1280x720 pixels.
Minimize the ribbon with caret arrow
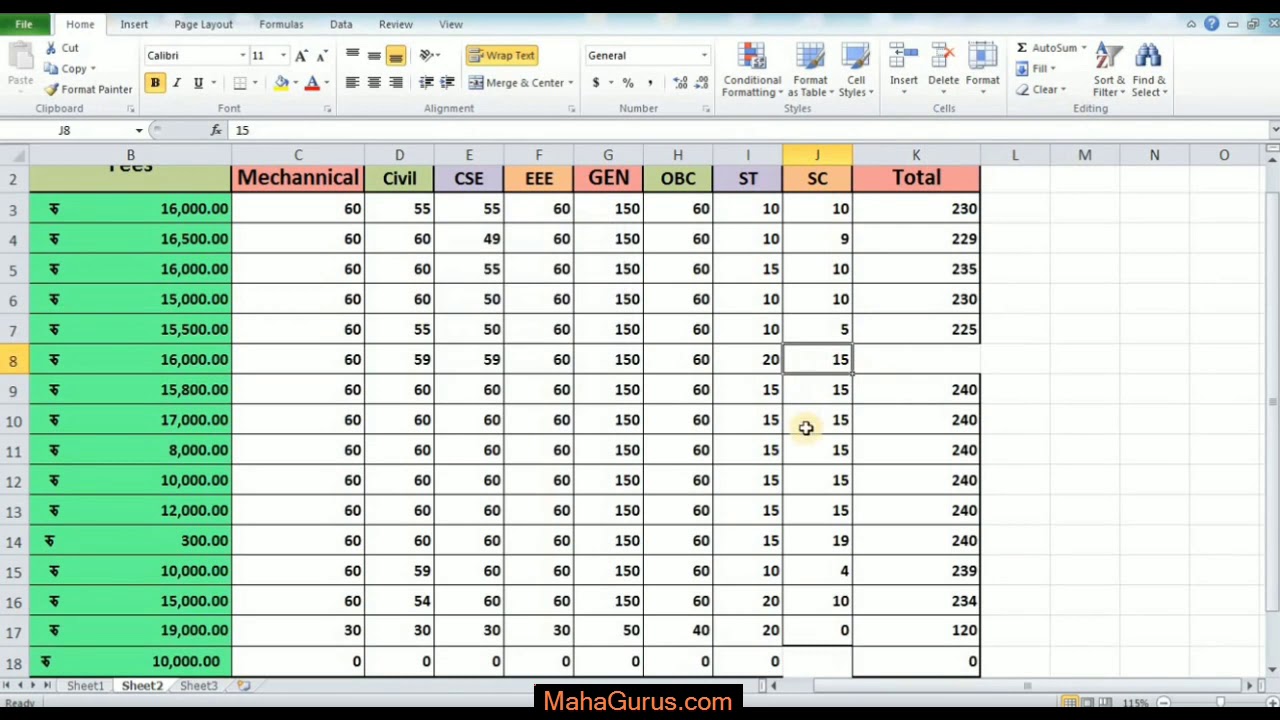coord(1191,24)
